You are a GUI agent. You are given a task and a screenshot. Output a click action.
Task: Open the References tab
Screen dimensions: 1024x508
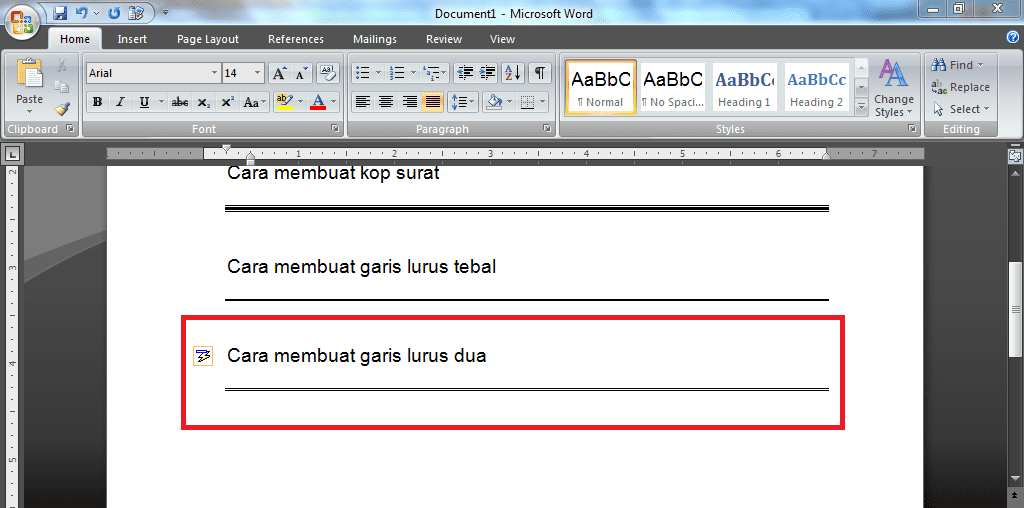pyautogui.click(x=296, y=39)
